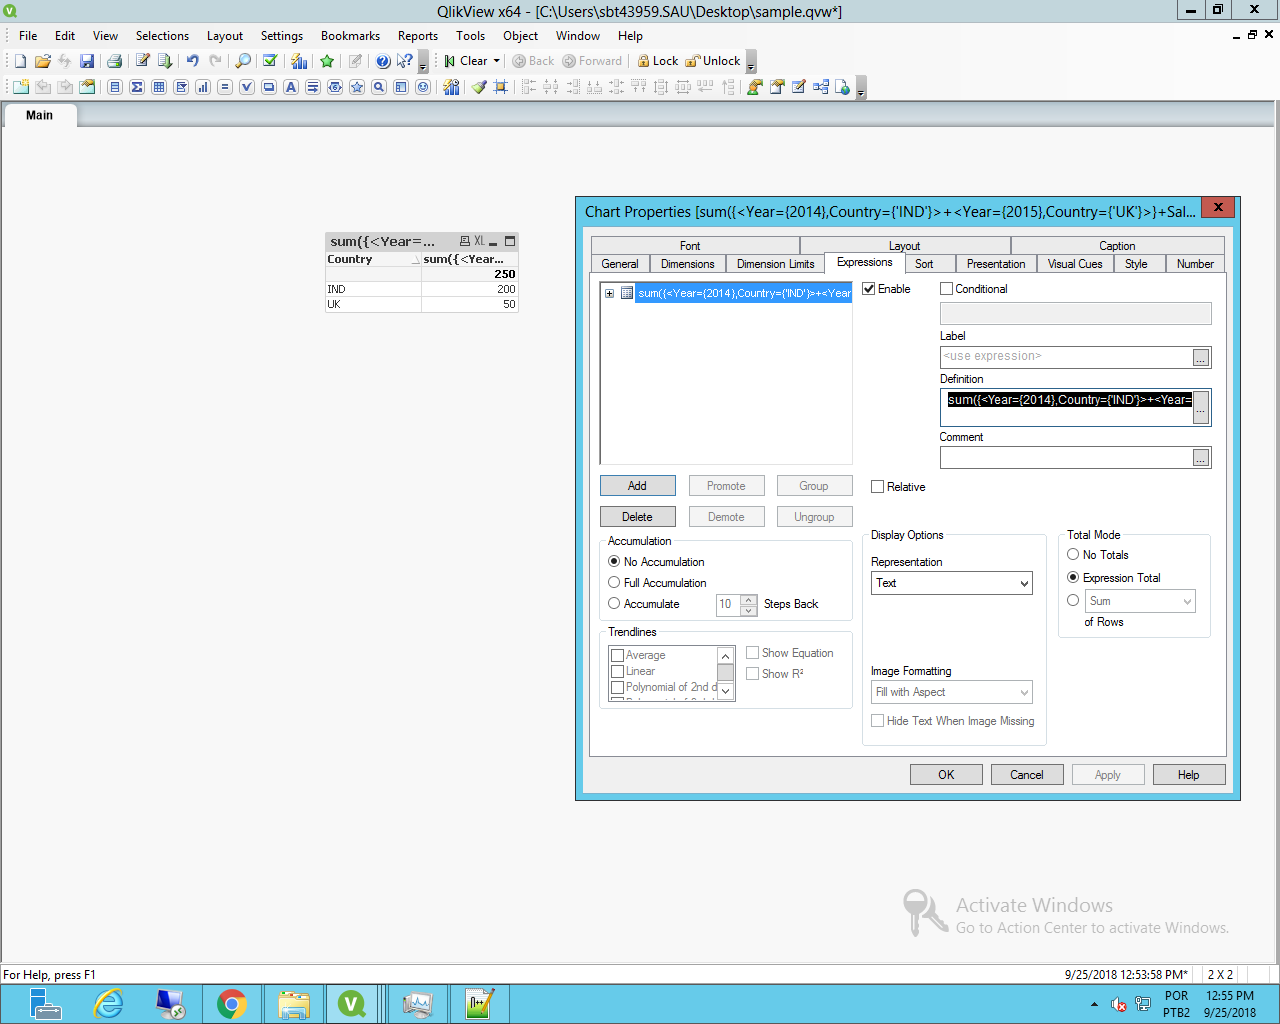The image size is (1280, 1024).
Task: Open the Bookmarks menu
Action: point(350,36)
